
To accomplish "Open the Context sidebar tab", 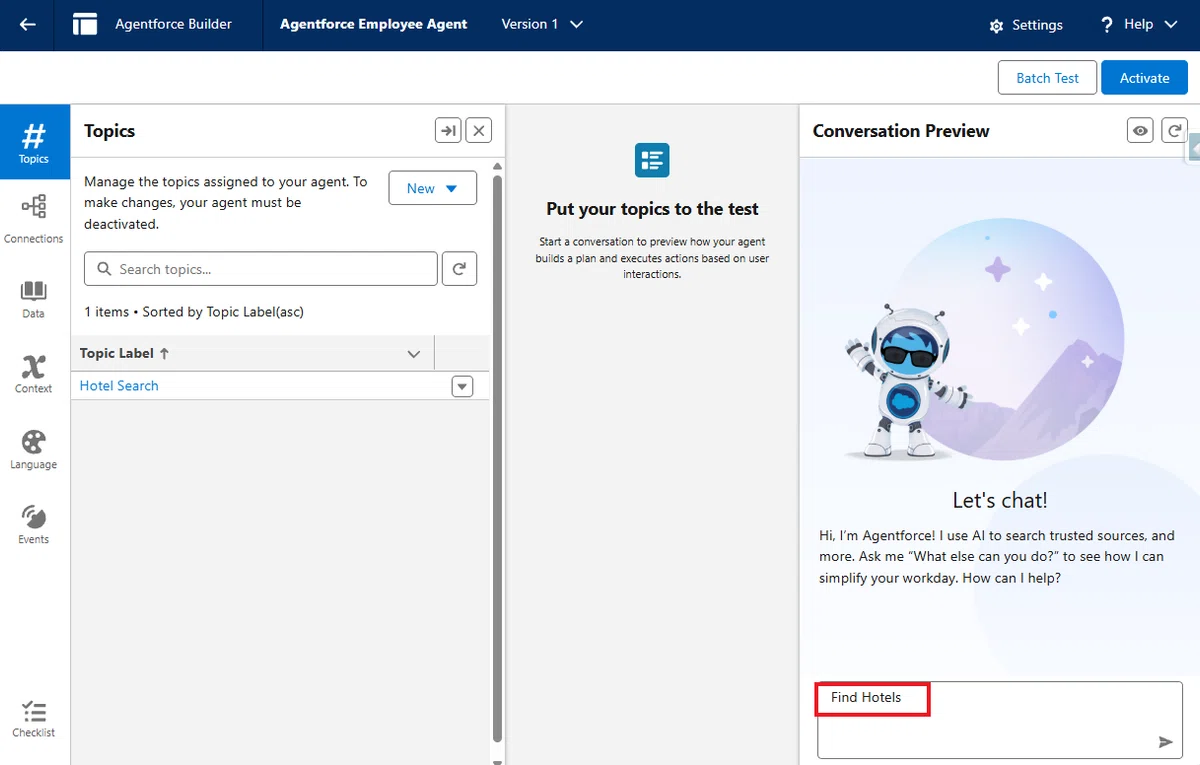I will [x=34, y=374].
